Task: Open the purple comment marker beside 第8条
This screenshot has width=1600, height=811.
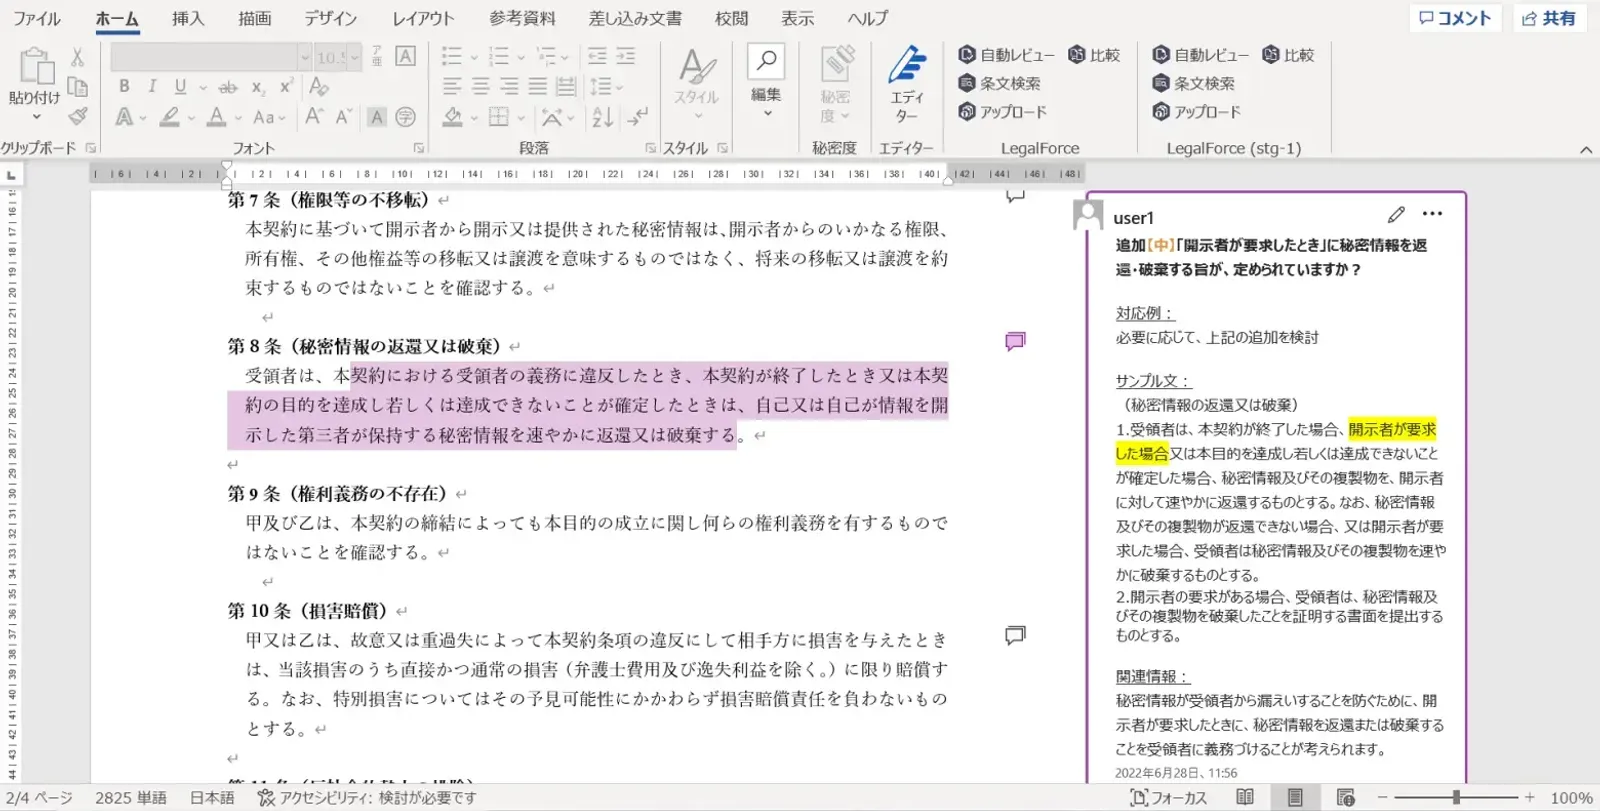Action: click(1015, 342)
